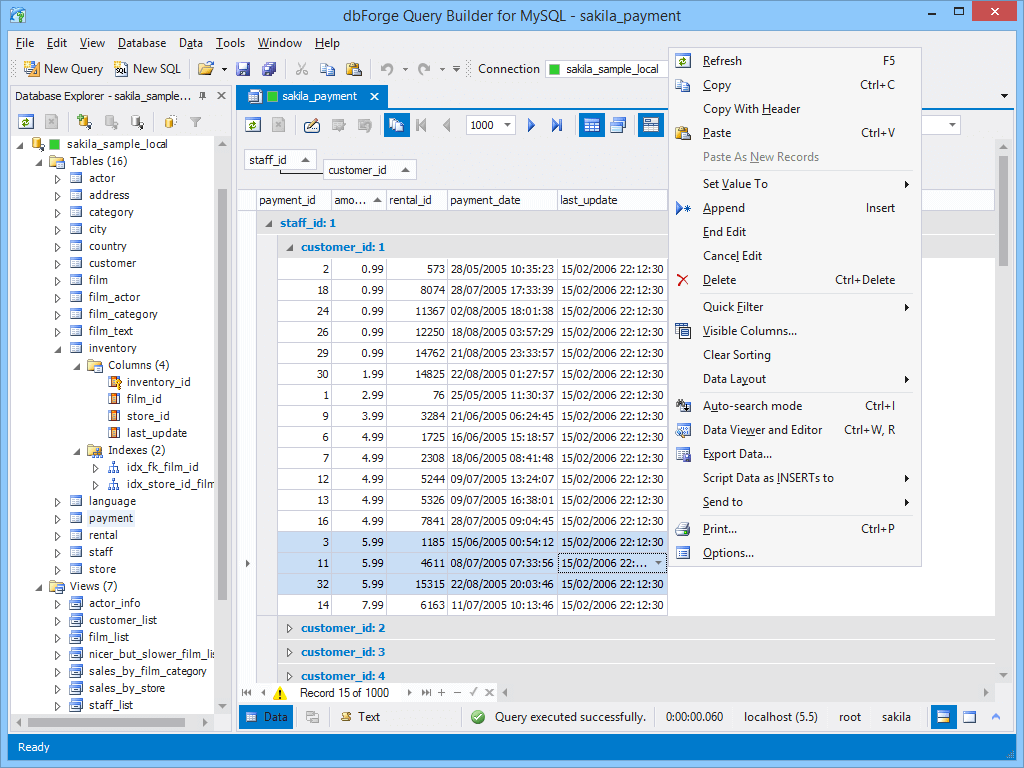
Task: Move to first record in record navigator
Action: [246, 692]
